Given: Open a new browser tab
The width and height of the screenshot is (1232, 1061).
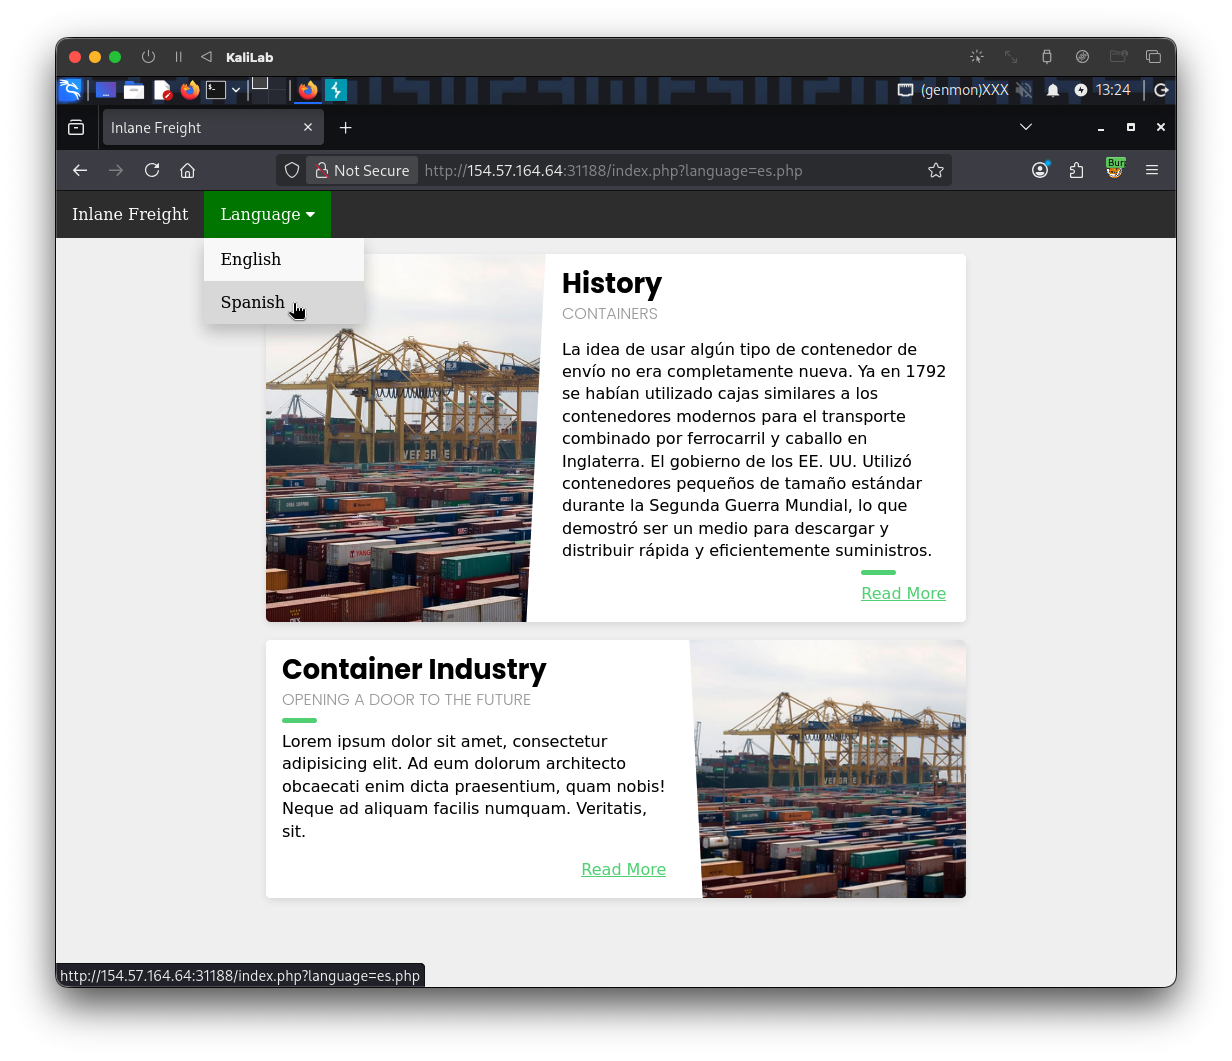Looking at the screenshot, I should 346,128.
